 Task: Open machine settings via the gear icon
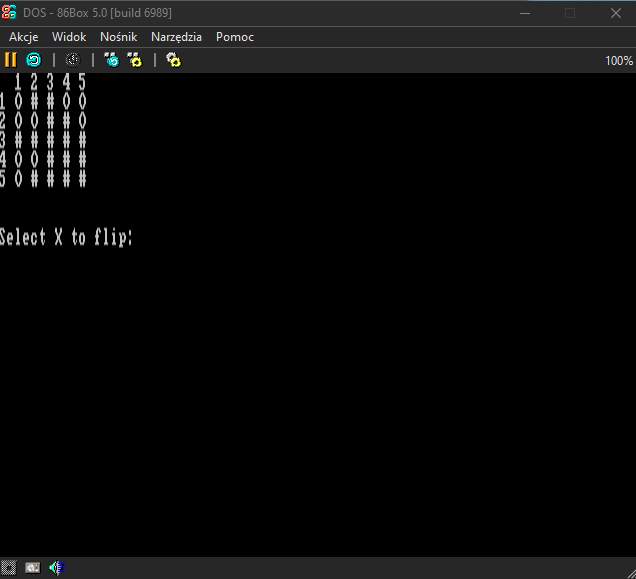(174, 60)
